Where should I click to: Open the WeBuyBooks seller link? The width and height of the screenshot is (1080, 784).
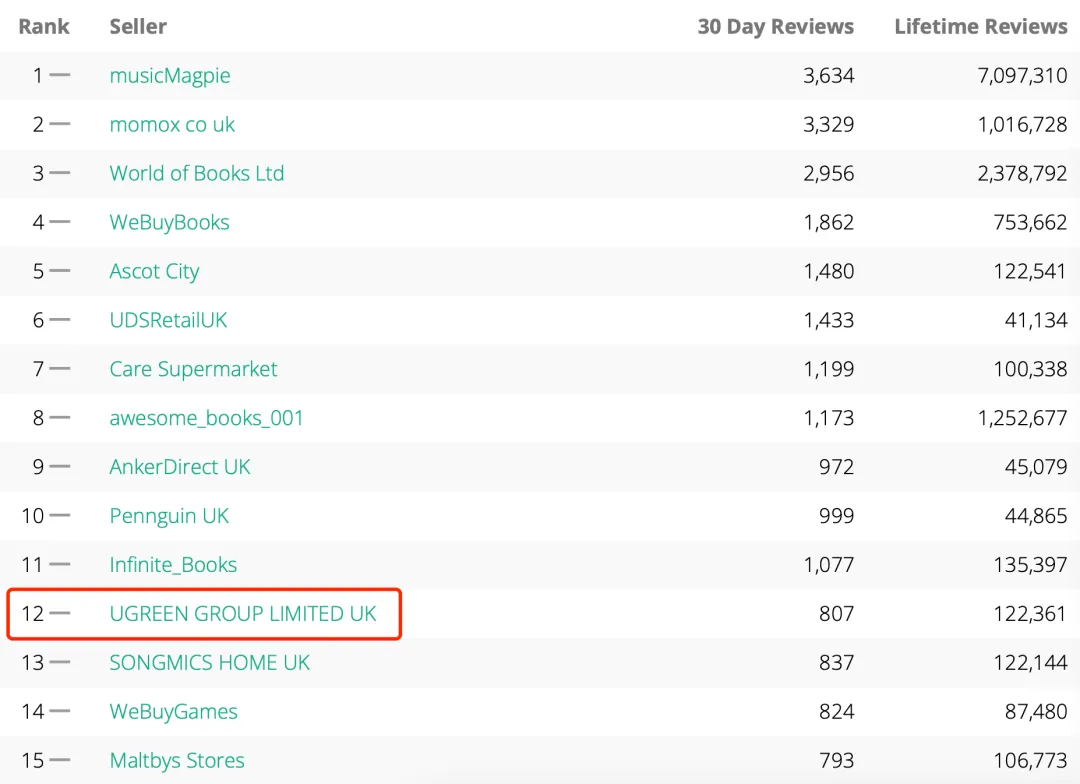[x=169, y=223]
